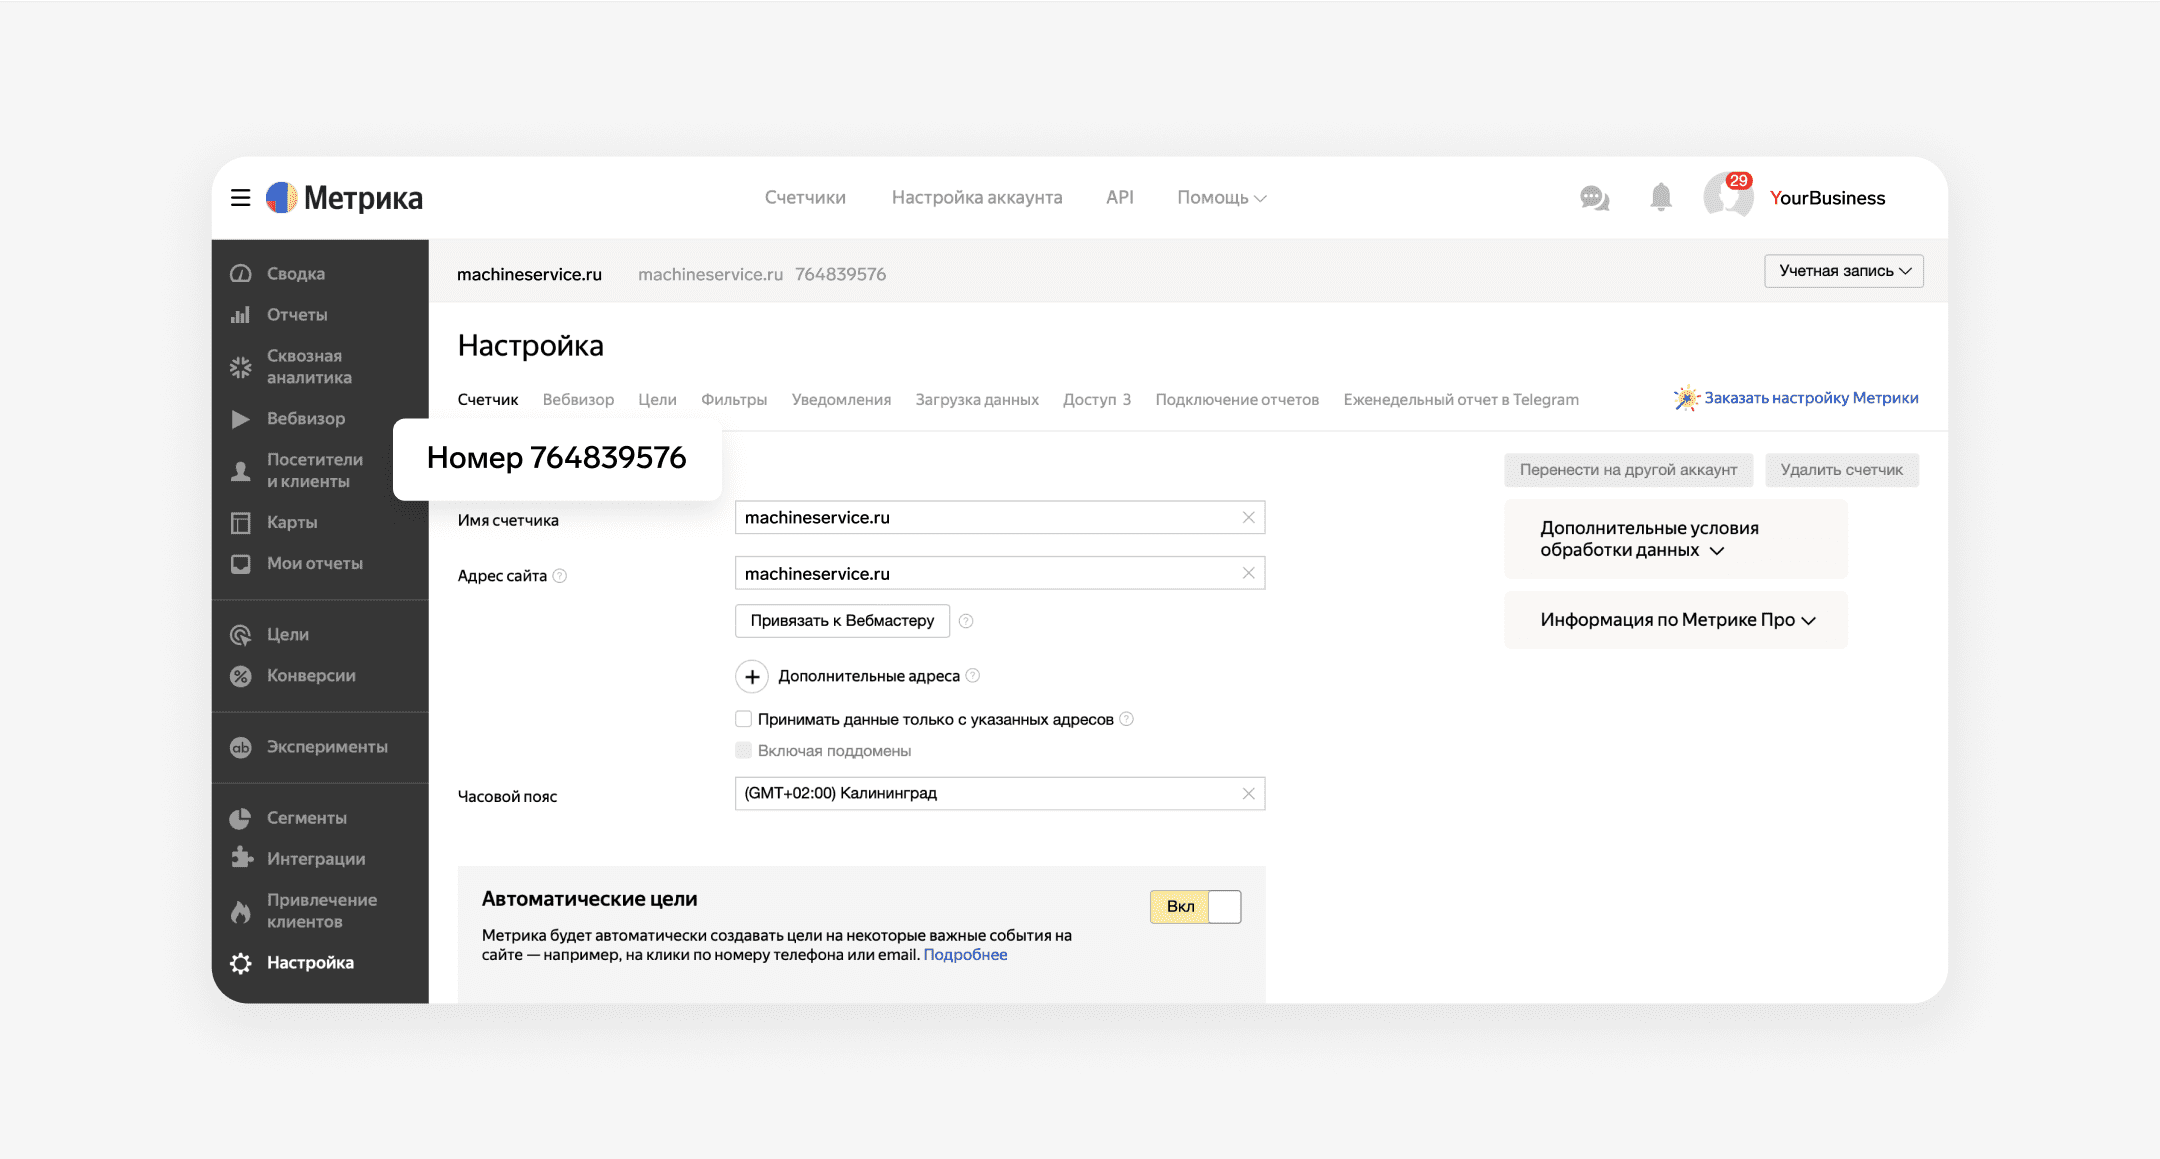Click the Metrika logo
Viewport: 2160px width, 1159px height.
pyautogui.click(x=344, y=198)
